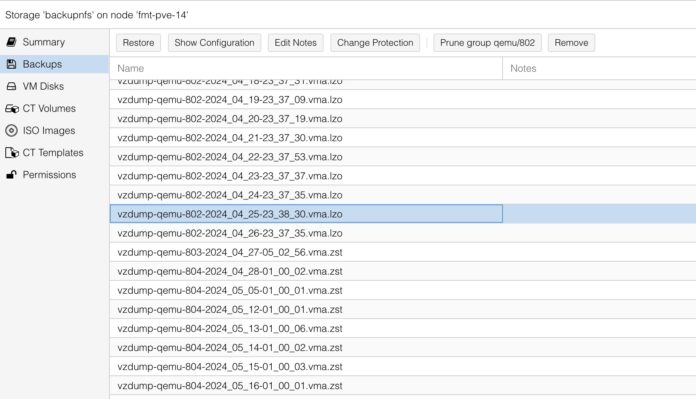The width and height of the screenshot is (696, 399).
Task: Click Prune group qemu/802 button
Action: (487, 43)
